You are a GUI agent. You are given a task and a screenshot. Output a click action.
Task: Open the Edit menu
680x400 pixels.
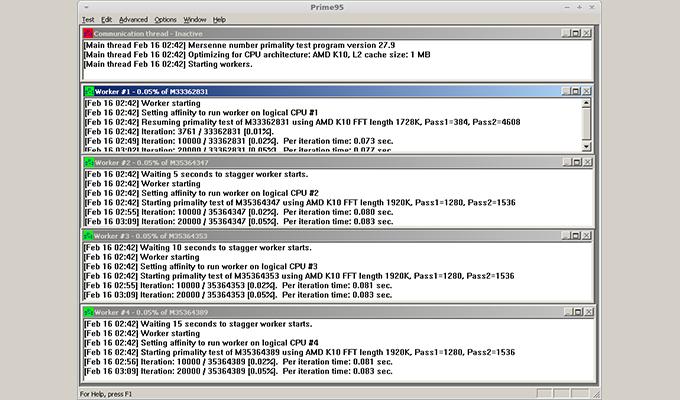[106, 20]
